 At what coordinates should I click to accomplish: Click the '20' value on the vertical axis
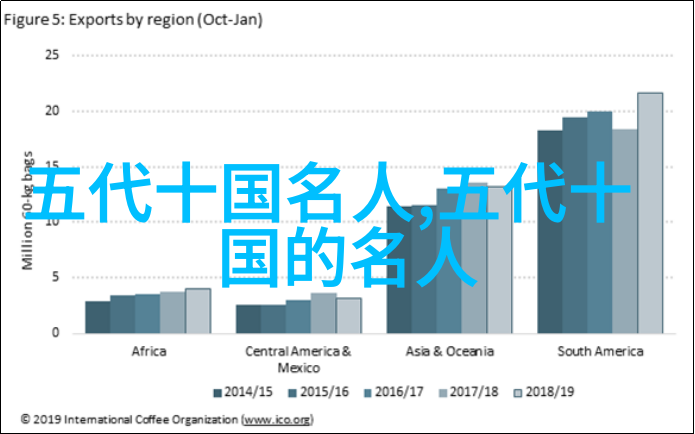[52, 111]
